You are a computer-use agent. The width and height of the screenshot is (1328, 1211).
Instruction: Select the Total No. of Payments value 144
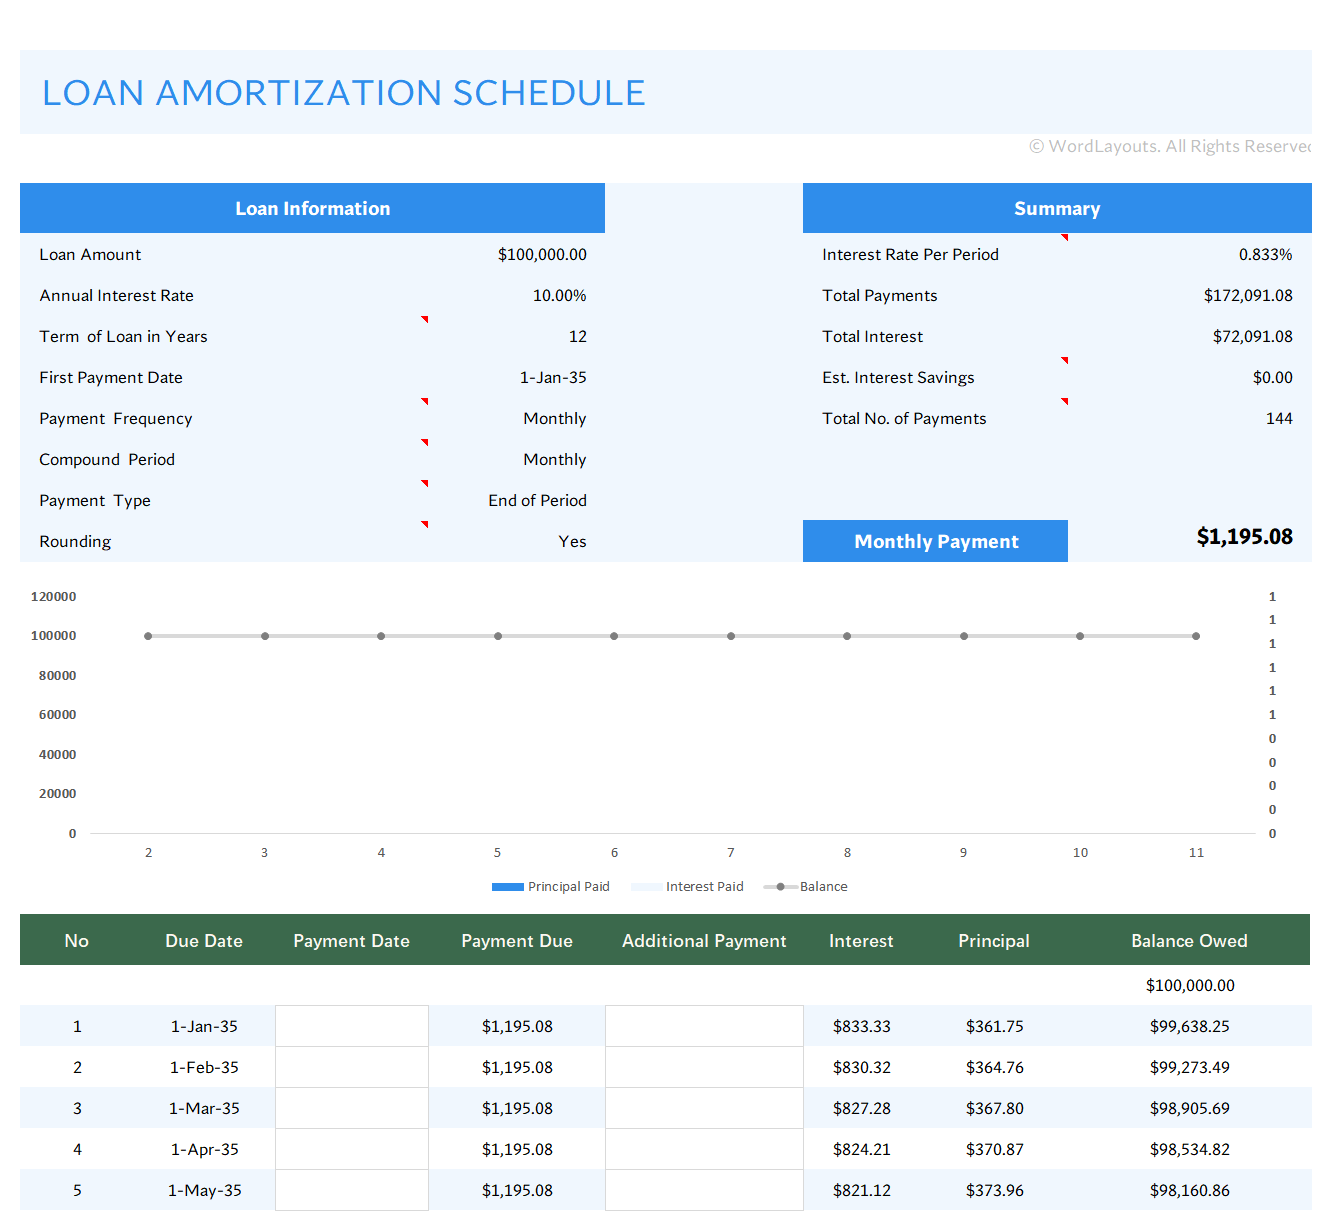coord(1279,419)
